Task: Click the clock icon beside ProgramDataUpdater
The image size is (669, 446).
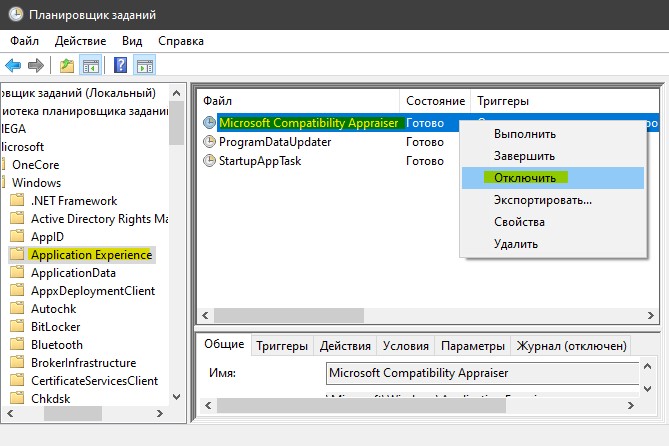Action: [209, 142]
